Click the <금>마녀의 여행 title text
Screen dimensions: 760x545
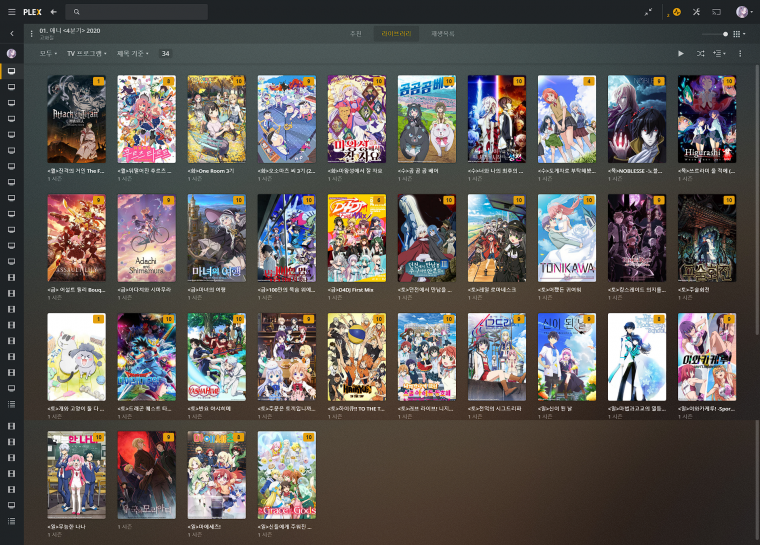point(206,289)
